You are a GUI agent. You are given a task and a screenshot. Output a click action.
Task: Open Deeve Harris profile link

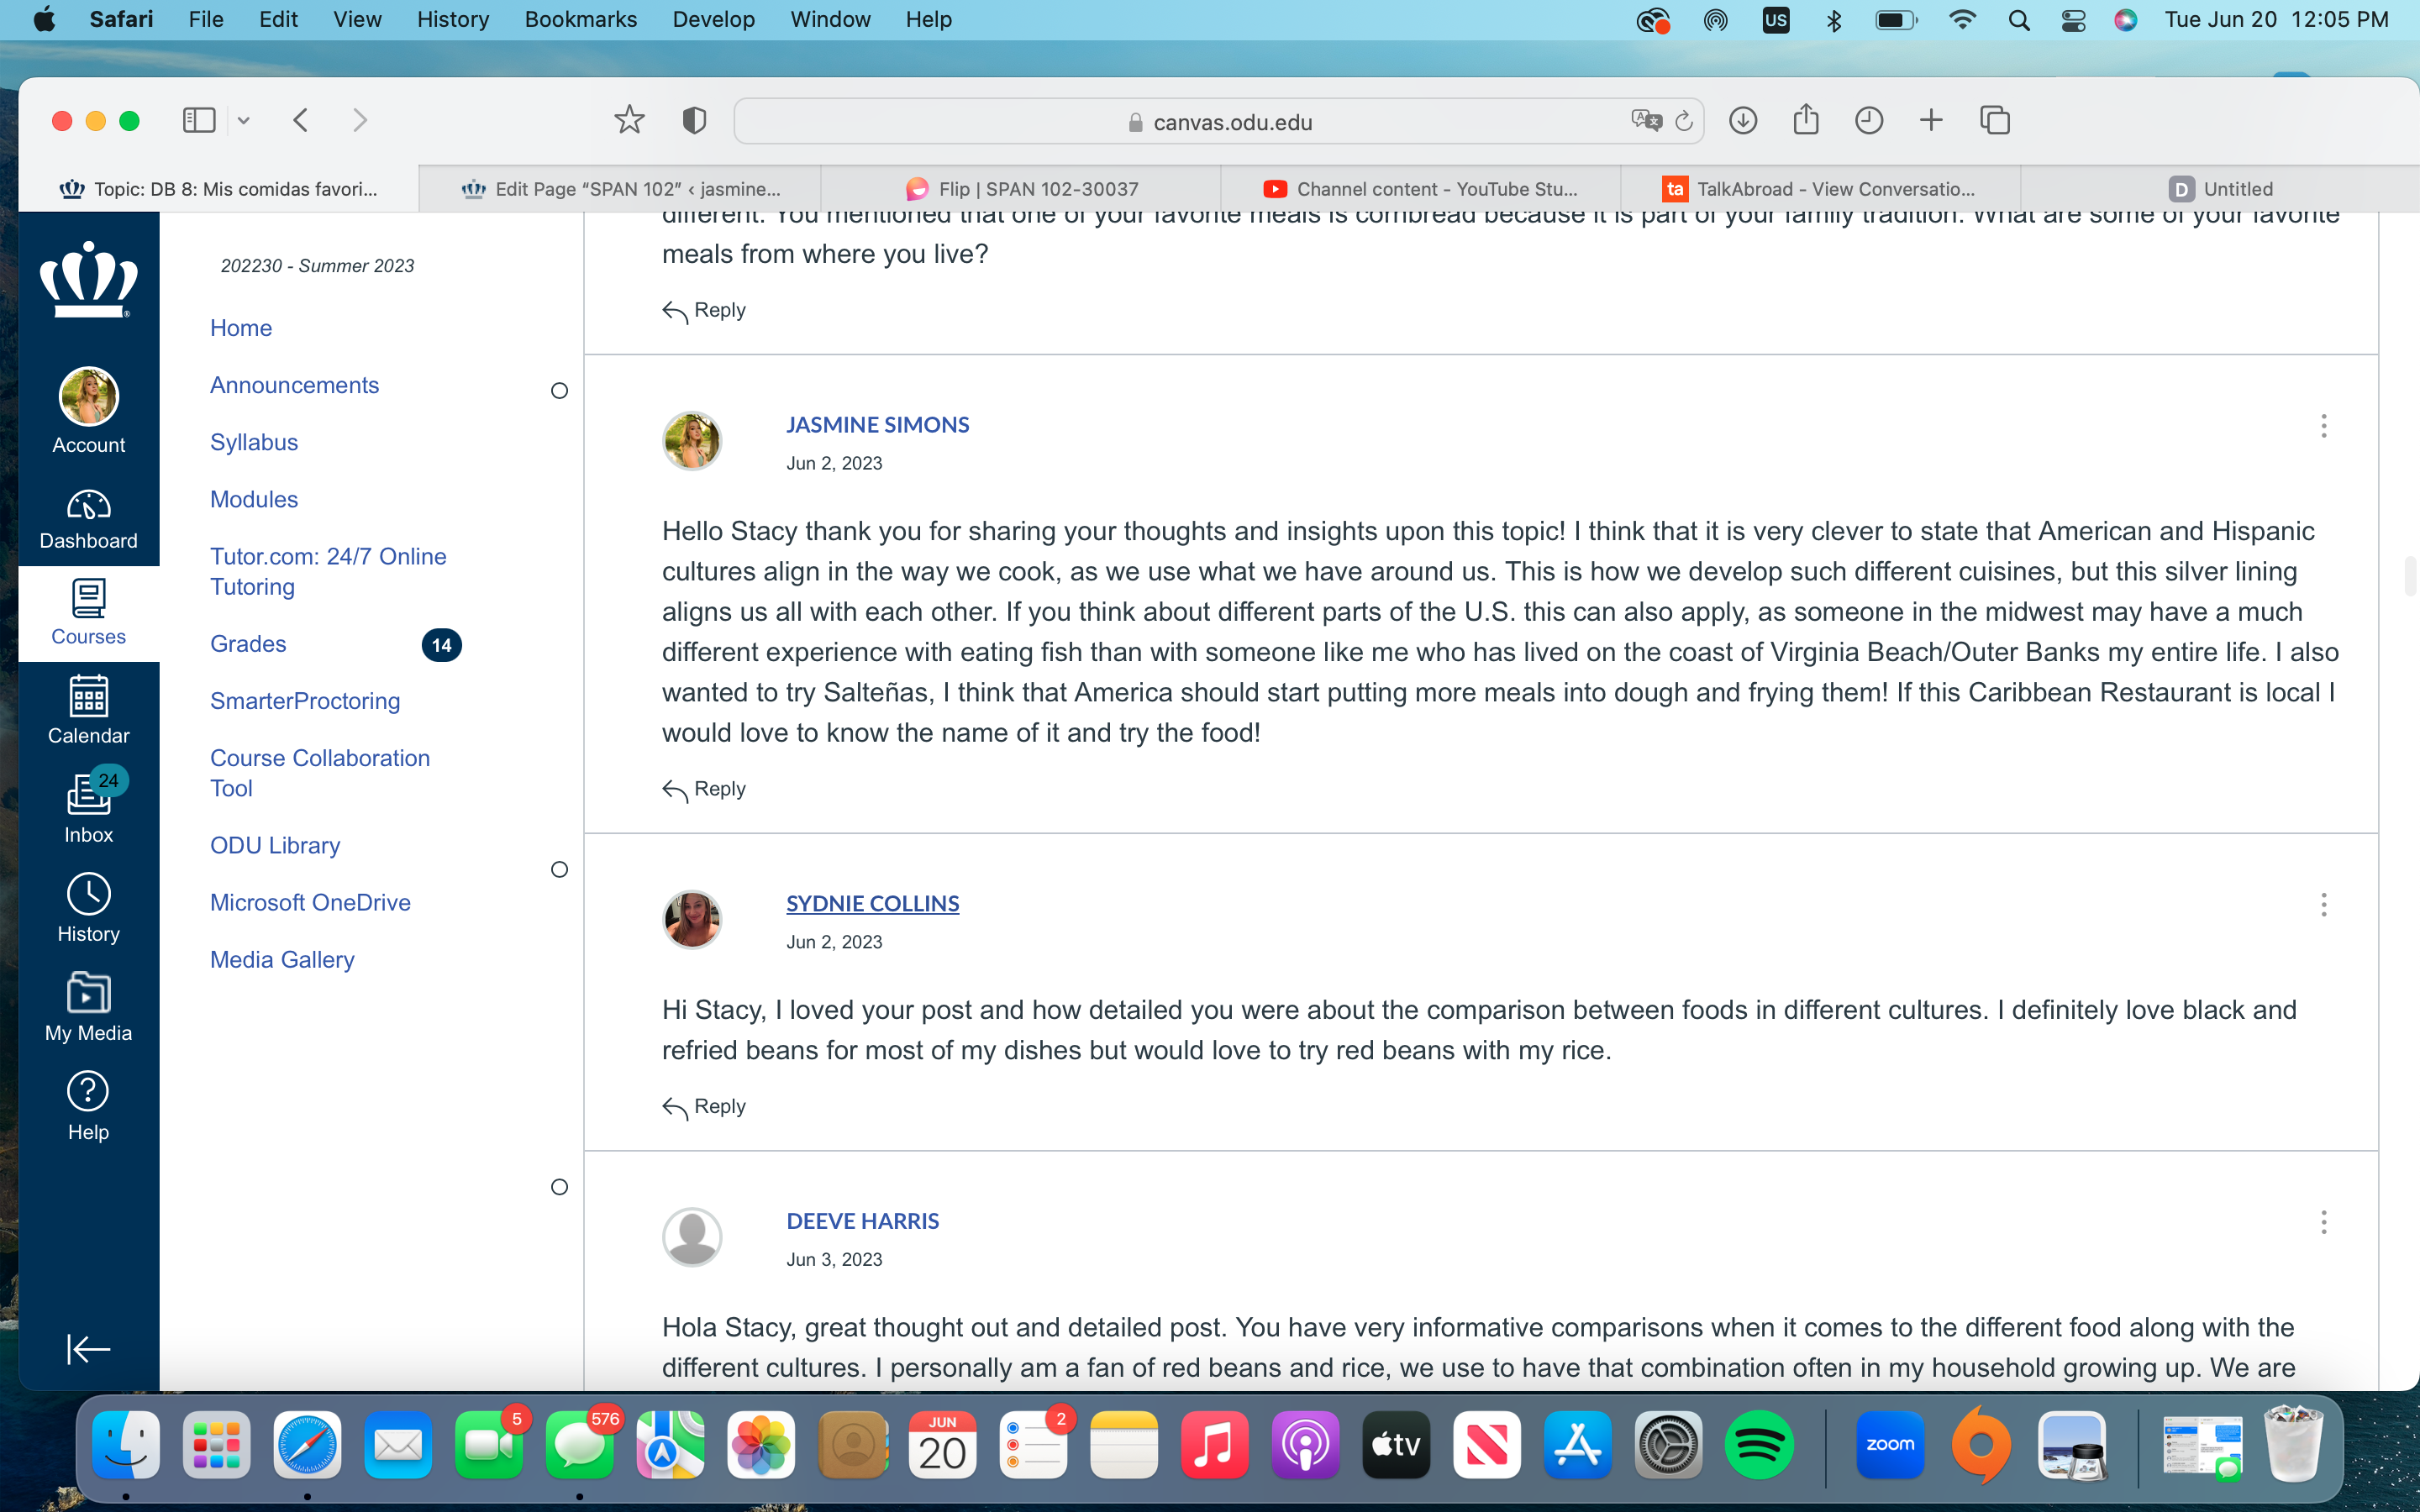pos(862,1221)
